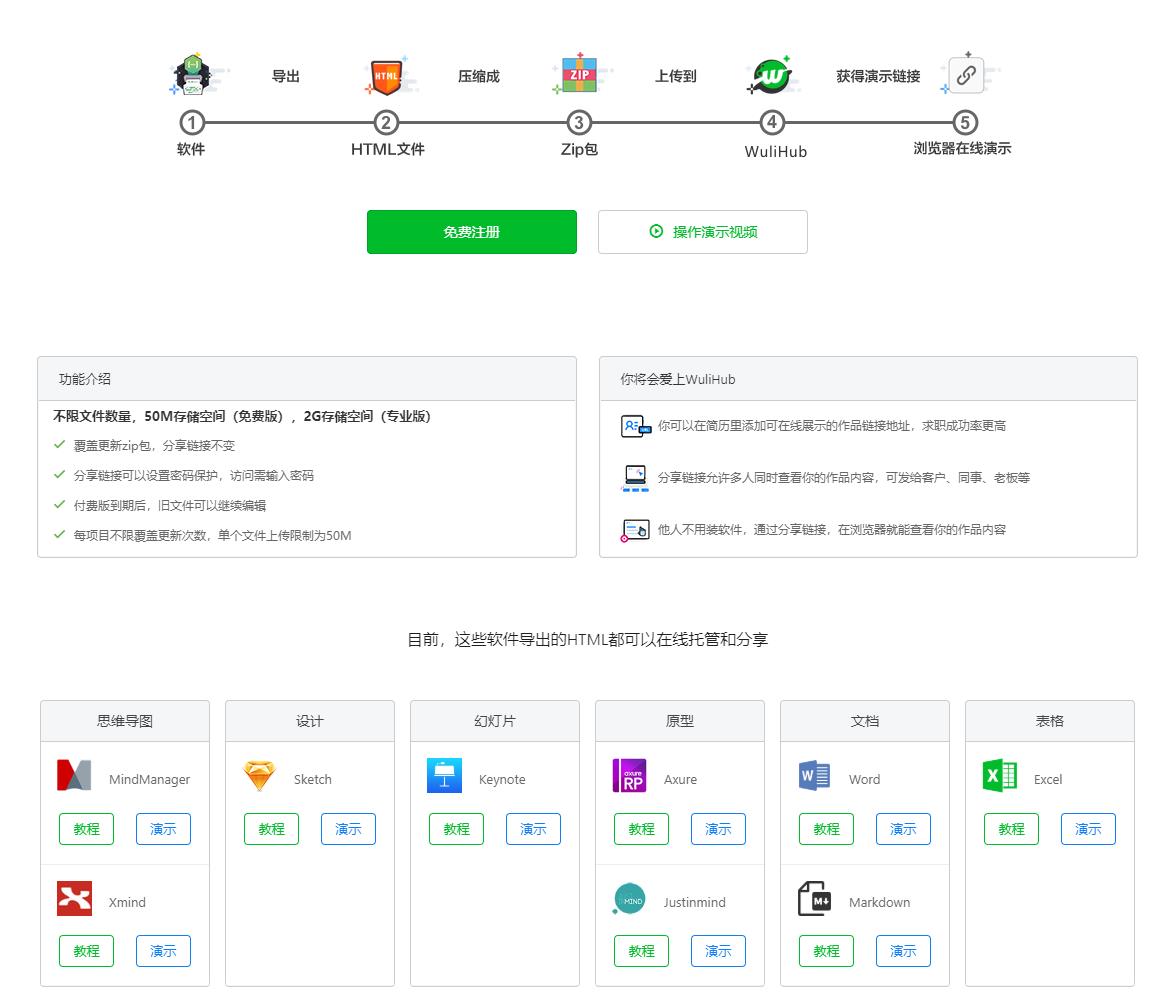The image size is (1150, 1008).
Task: Click the Markdown file icon
Action: tap(814, 899)
